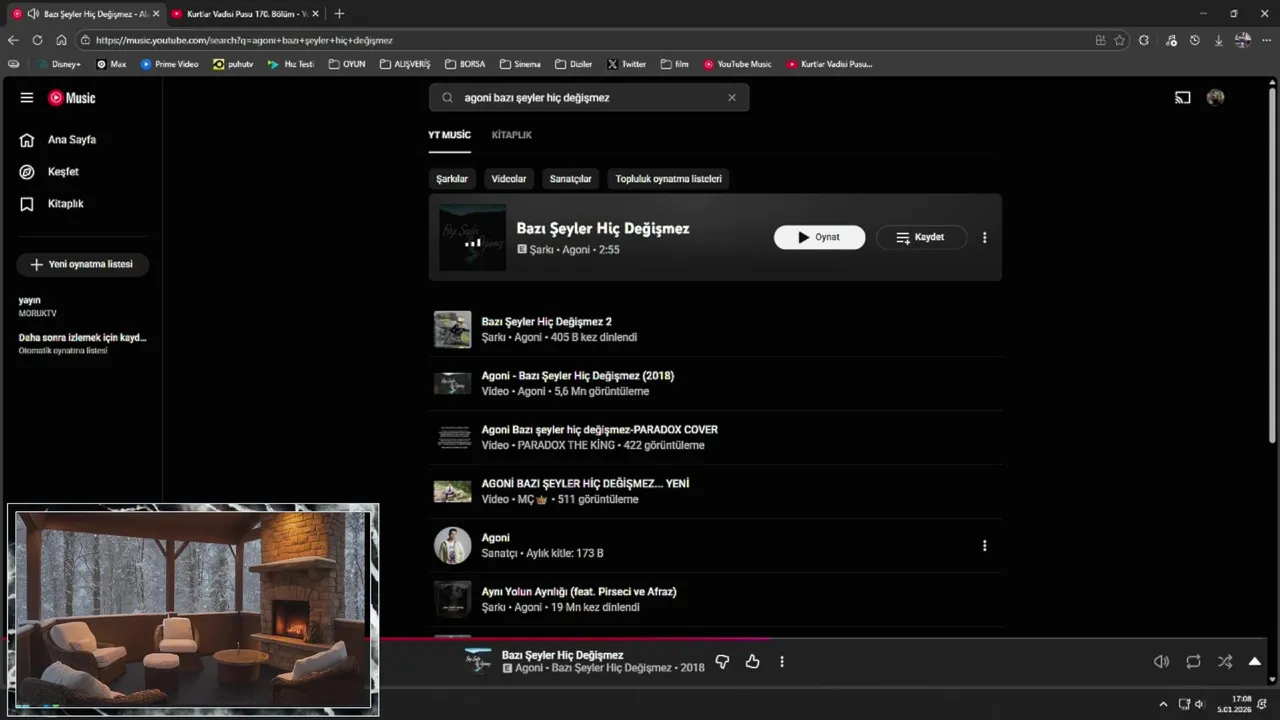Open the player bar more options menu
The image size is (1280, 720).
coord(782,662)
